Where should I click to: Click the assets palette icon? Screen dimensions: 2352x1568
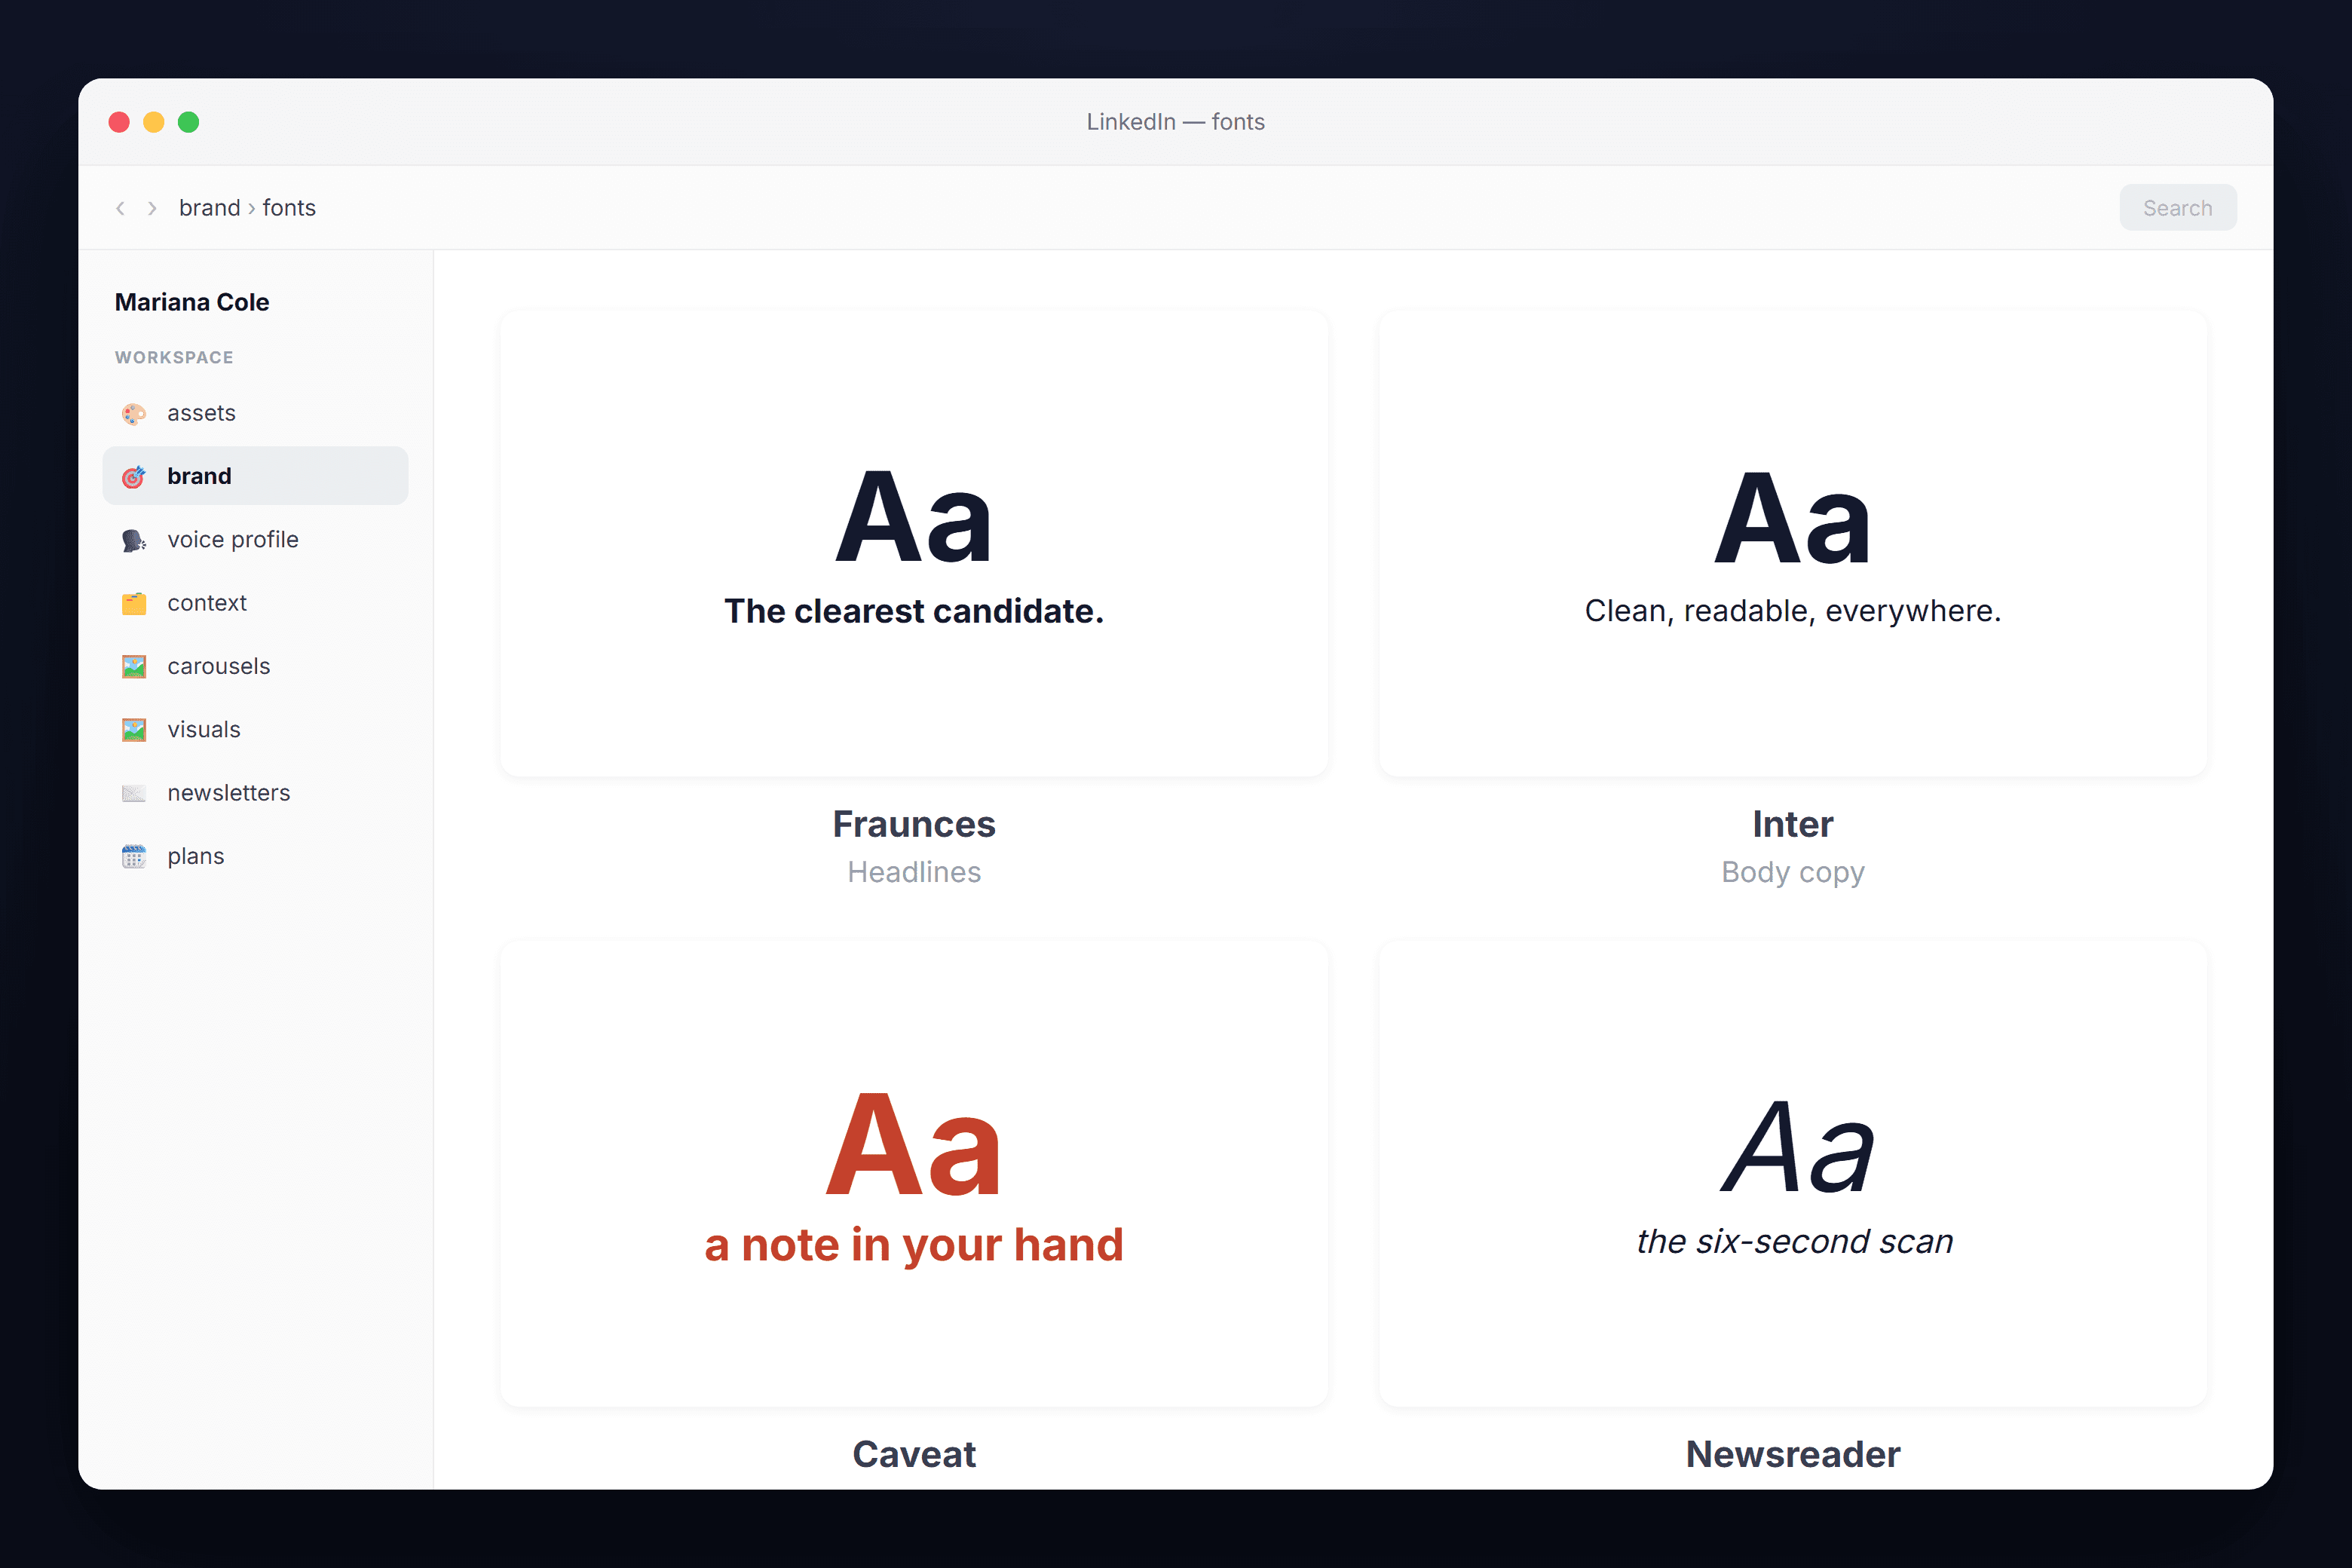pyautogui.click(x=134, y=413)
